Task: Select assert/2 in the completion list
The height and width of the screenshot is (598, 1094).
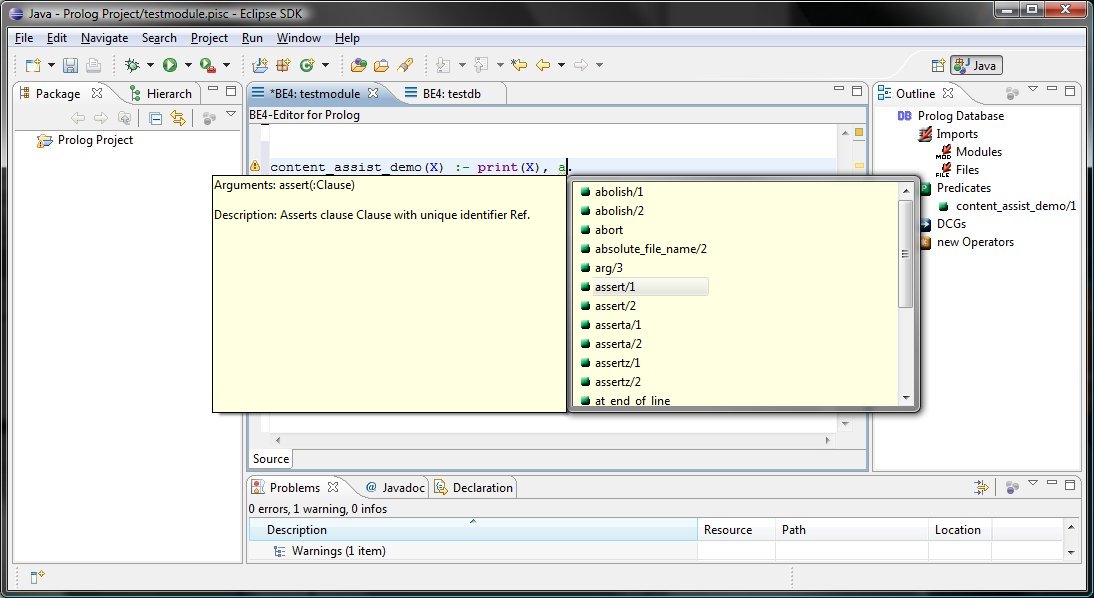Action: pos(615,306)
